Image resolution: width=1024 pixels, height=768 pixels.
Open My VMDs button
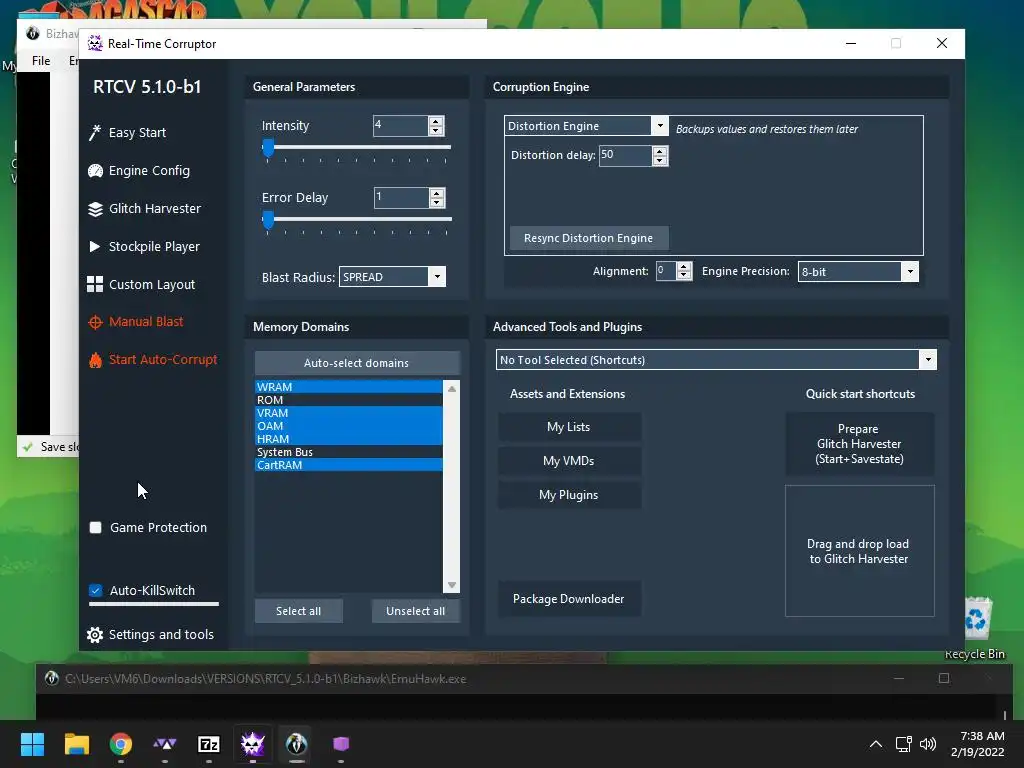click(x=569, y=461)
